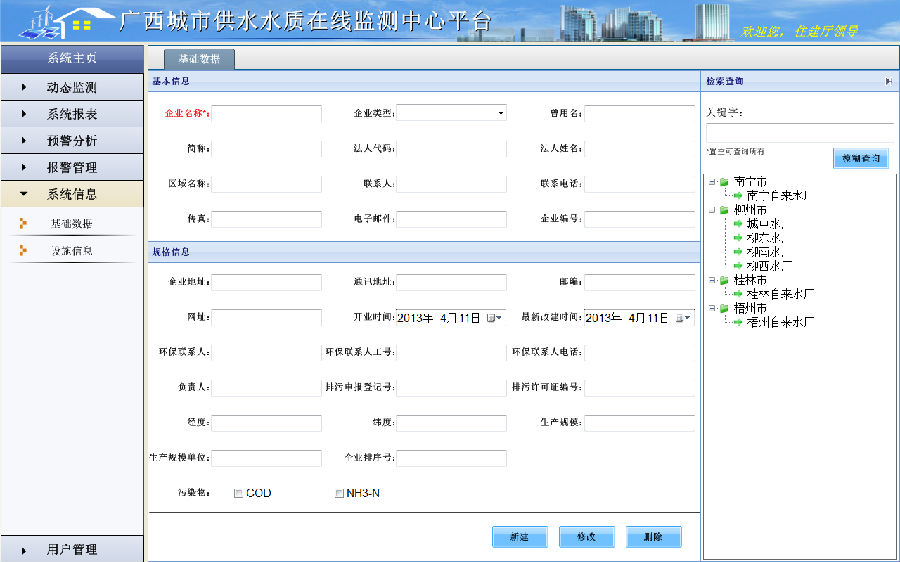This screenshot has width=900, height=562.
Task: Click the 删除 button
Action: (653, 537)
